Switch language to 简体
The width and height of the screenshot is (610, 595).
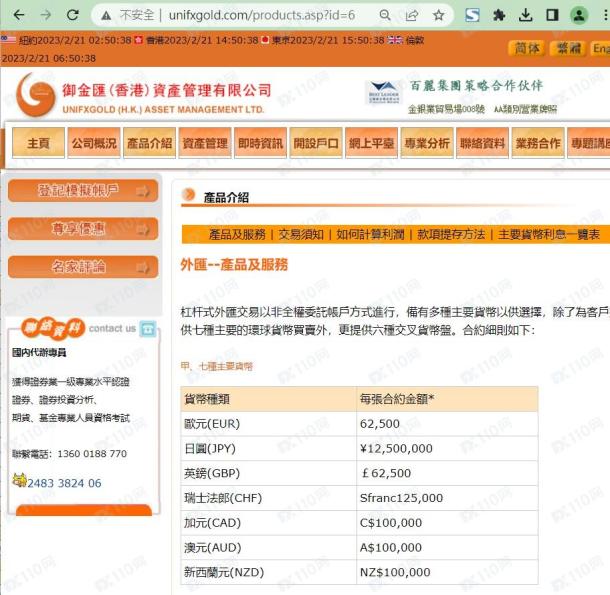coord(527,48)
